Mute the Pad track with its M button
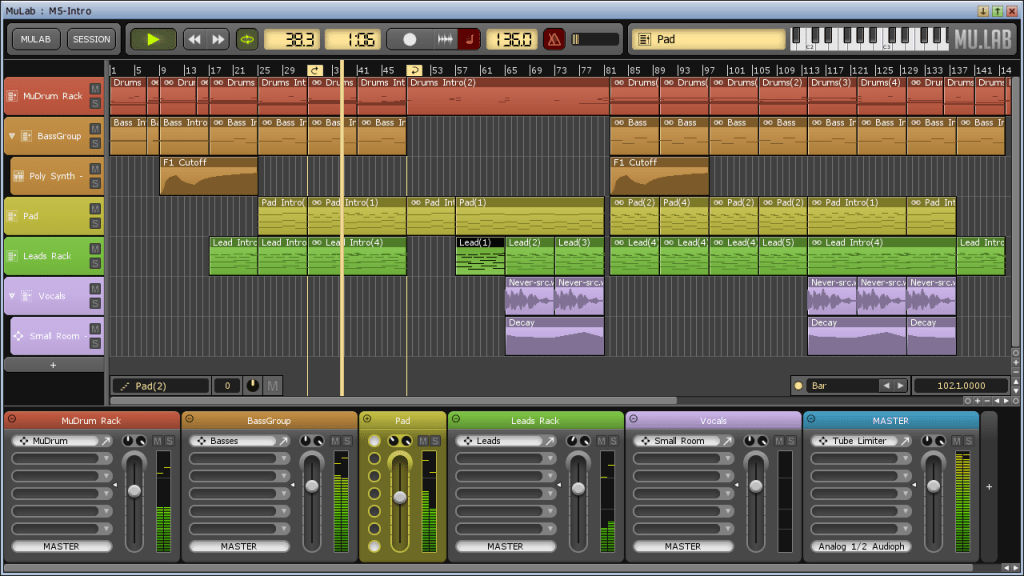 [x=94, y=208]
